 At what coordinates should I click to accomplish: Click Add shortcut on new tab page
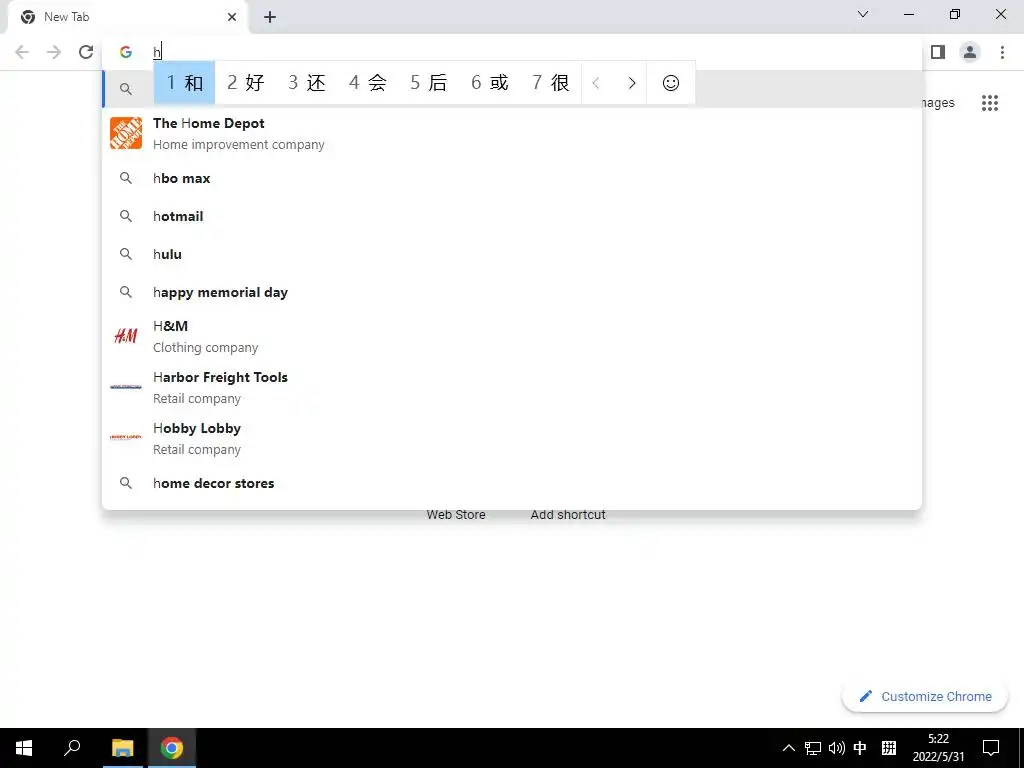click(568, 515)
